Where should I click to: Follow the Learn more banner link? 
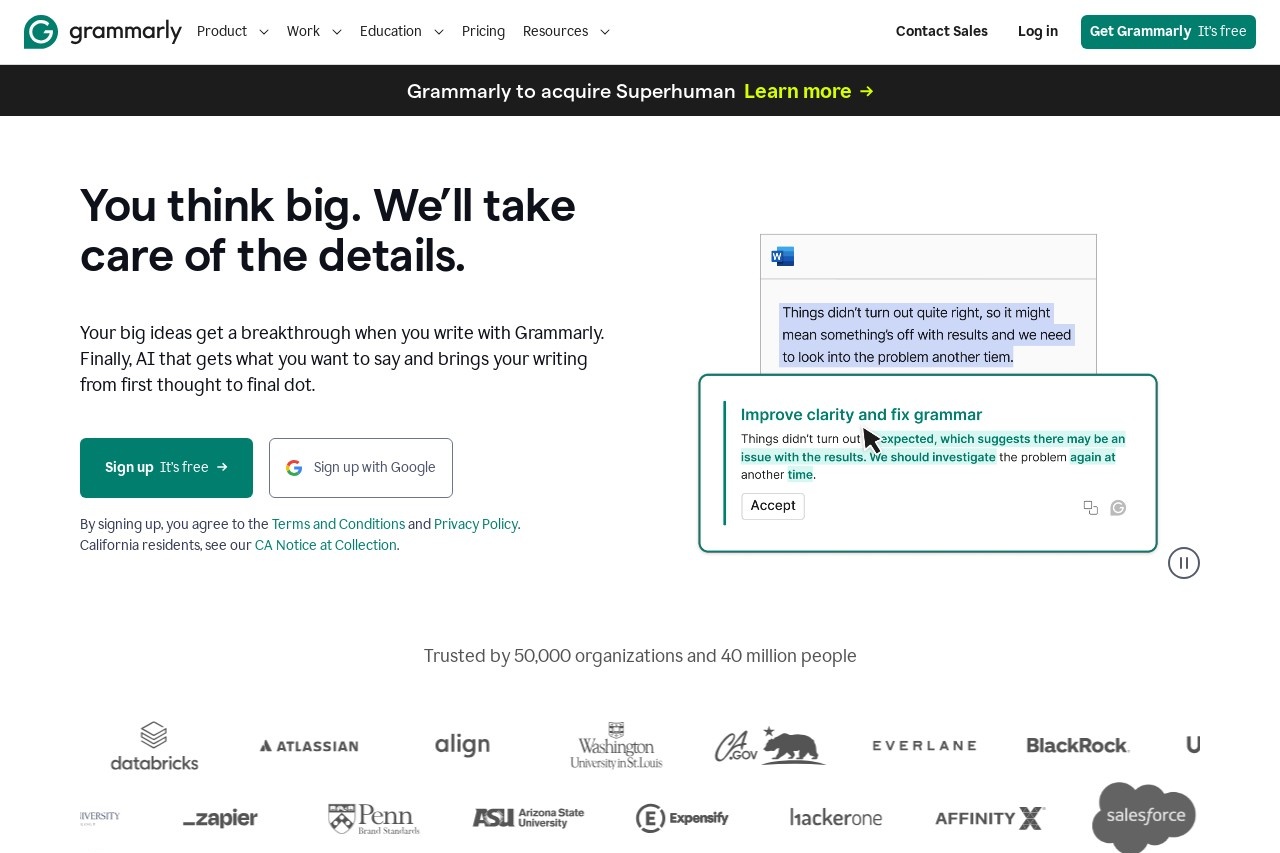click(809, 91)
